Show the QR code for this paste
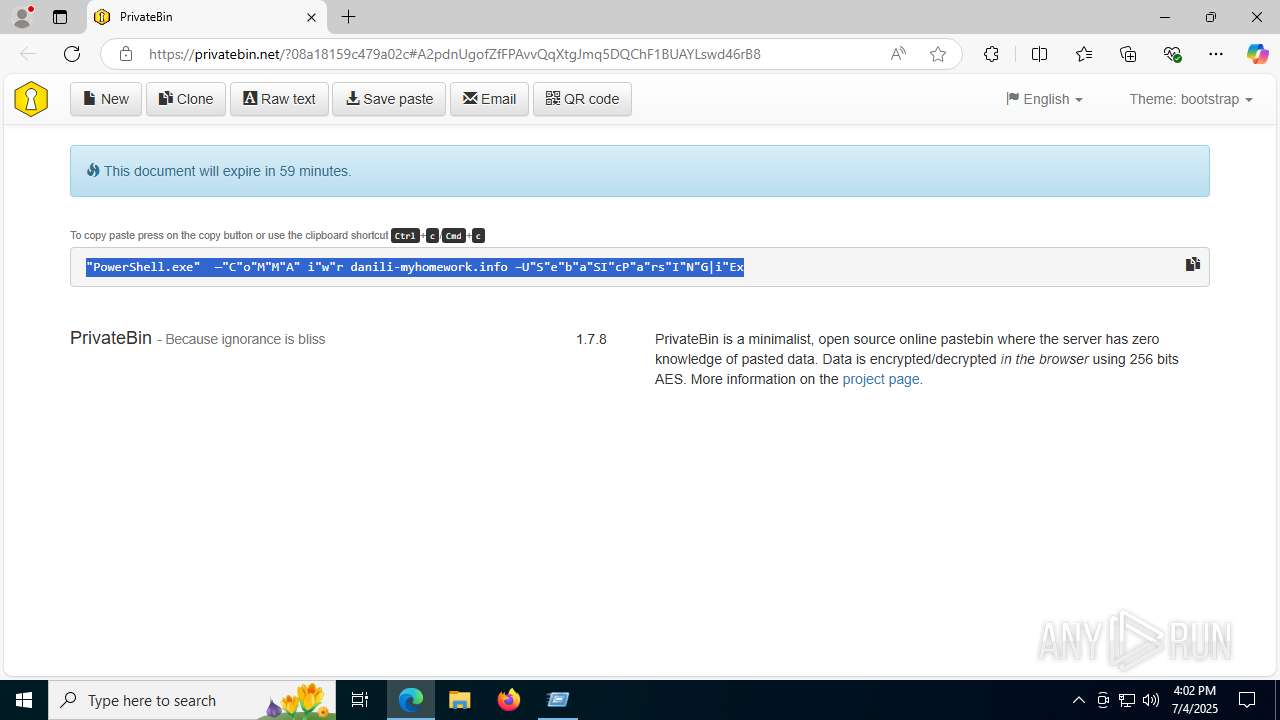 pyautogui.click(x=582, y=99)
